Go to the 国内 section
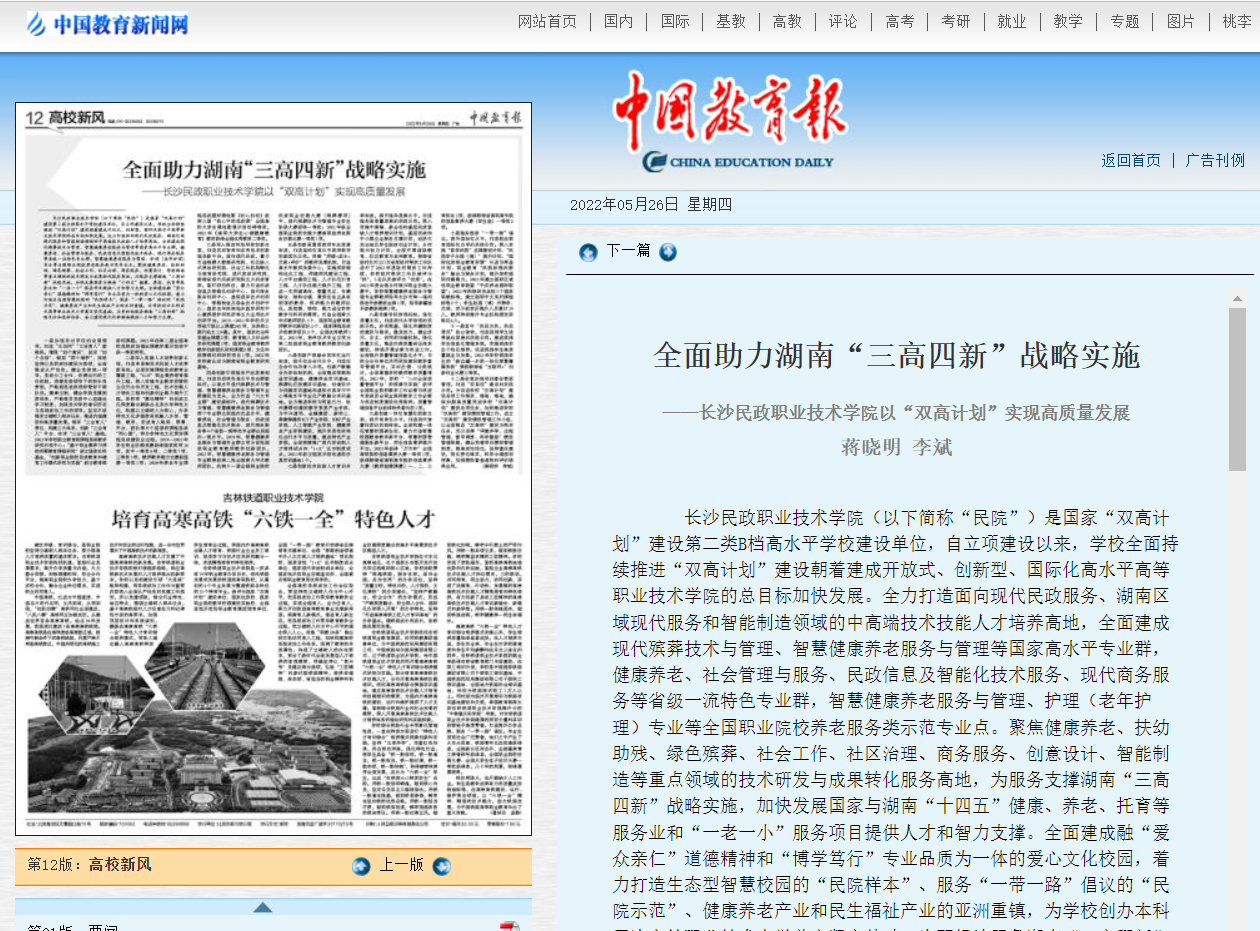 coord(618,21)
